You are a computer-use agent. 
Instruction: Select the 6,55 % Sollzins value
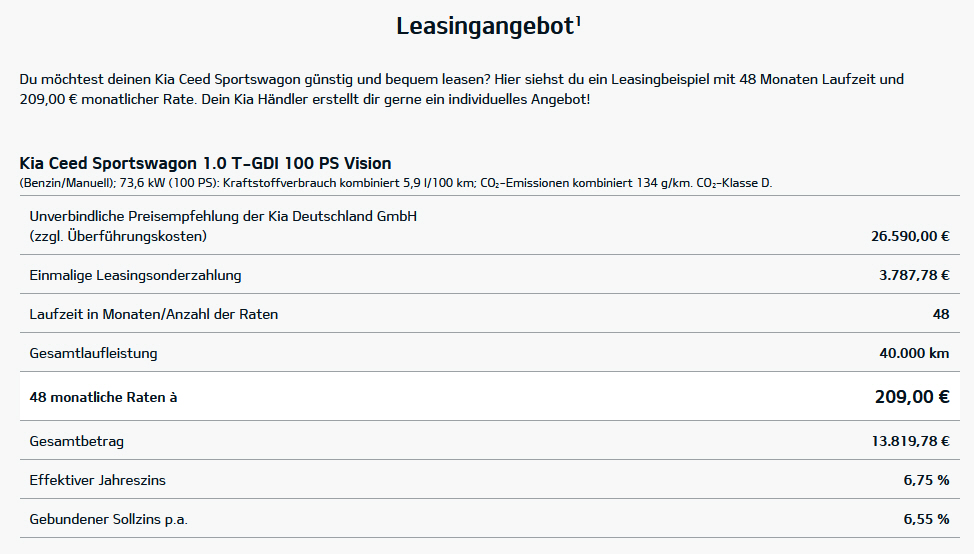pyautogui.click(x=926, y=520)
